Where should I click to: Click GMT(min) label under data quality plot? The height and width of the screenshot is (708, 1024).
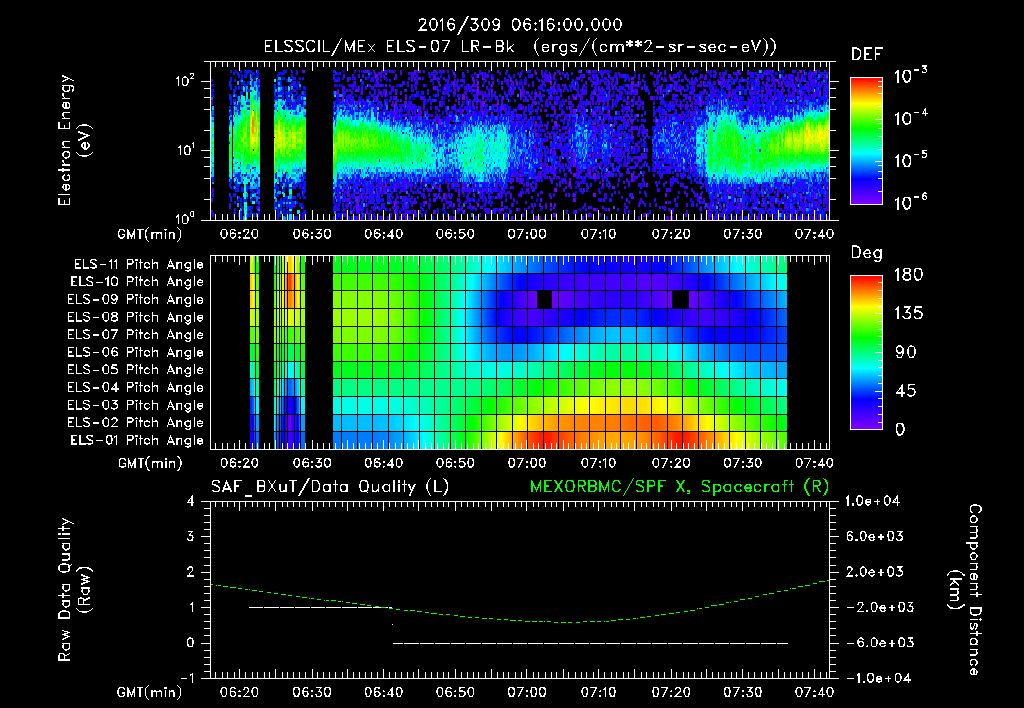coord(150,692)
